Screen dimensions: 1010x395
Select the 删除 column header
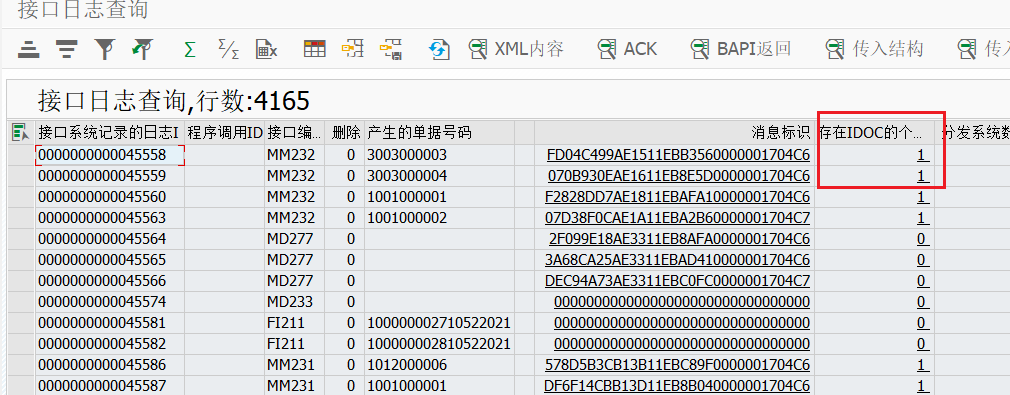(345, 133)
